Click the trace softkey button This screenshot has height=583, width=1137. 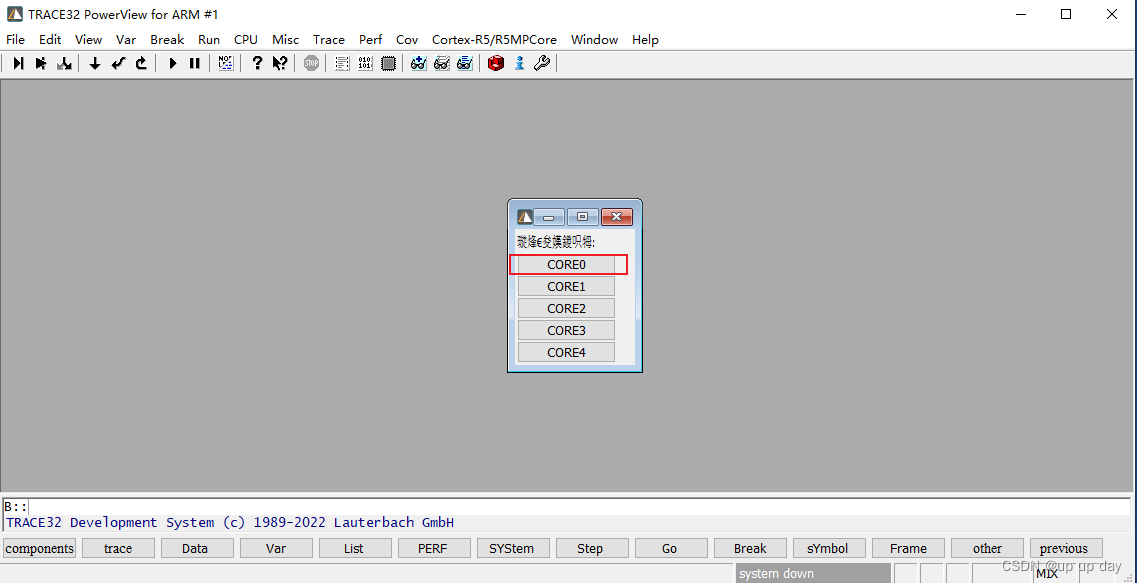[118, 548]
